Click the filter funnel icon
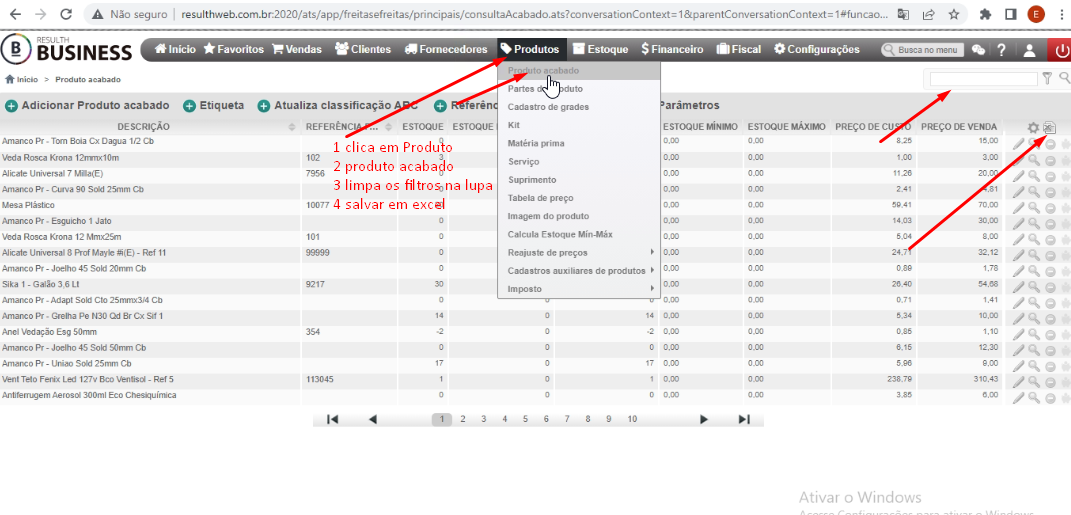 (x=1047, y=79)
